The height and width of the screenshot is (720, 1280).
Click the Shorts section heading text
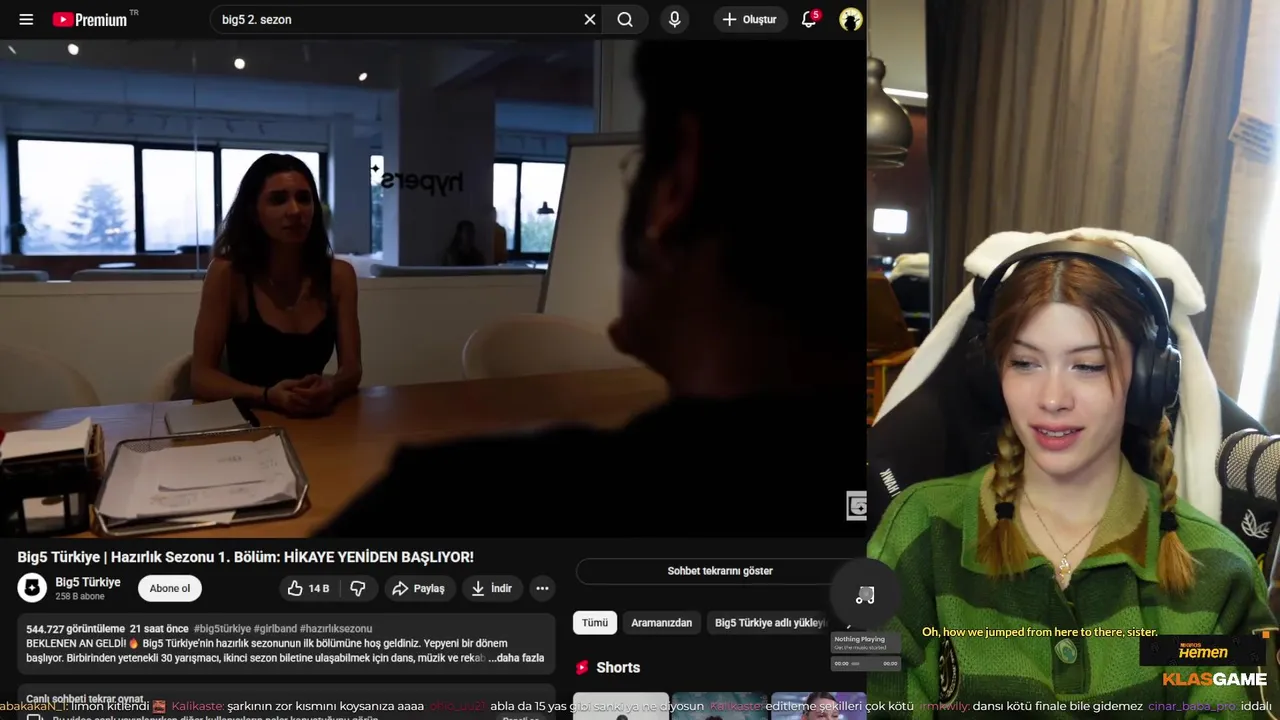(x=618, y=667)
